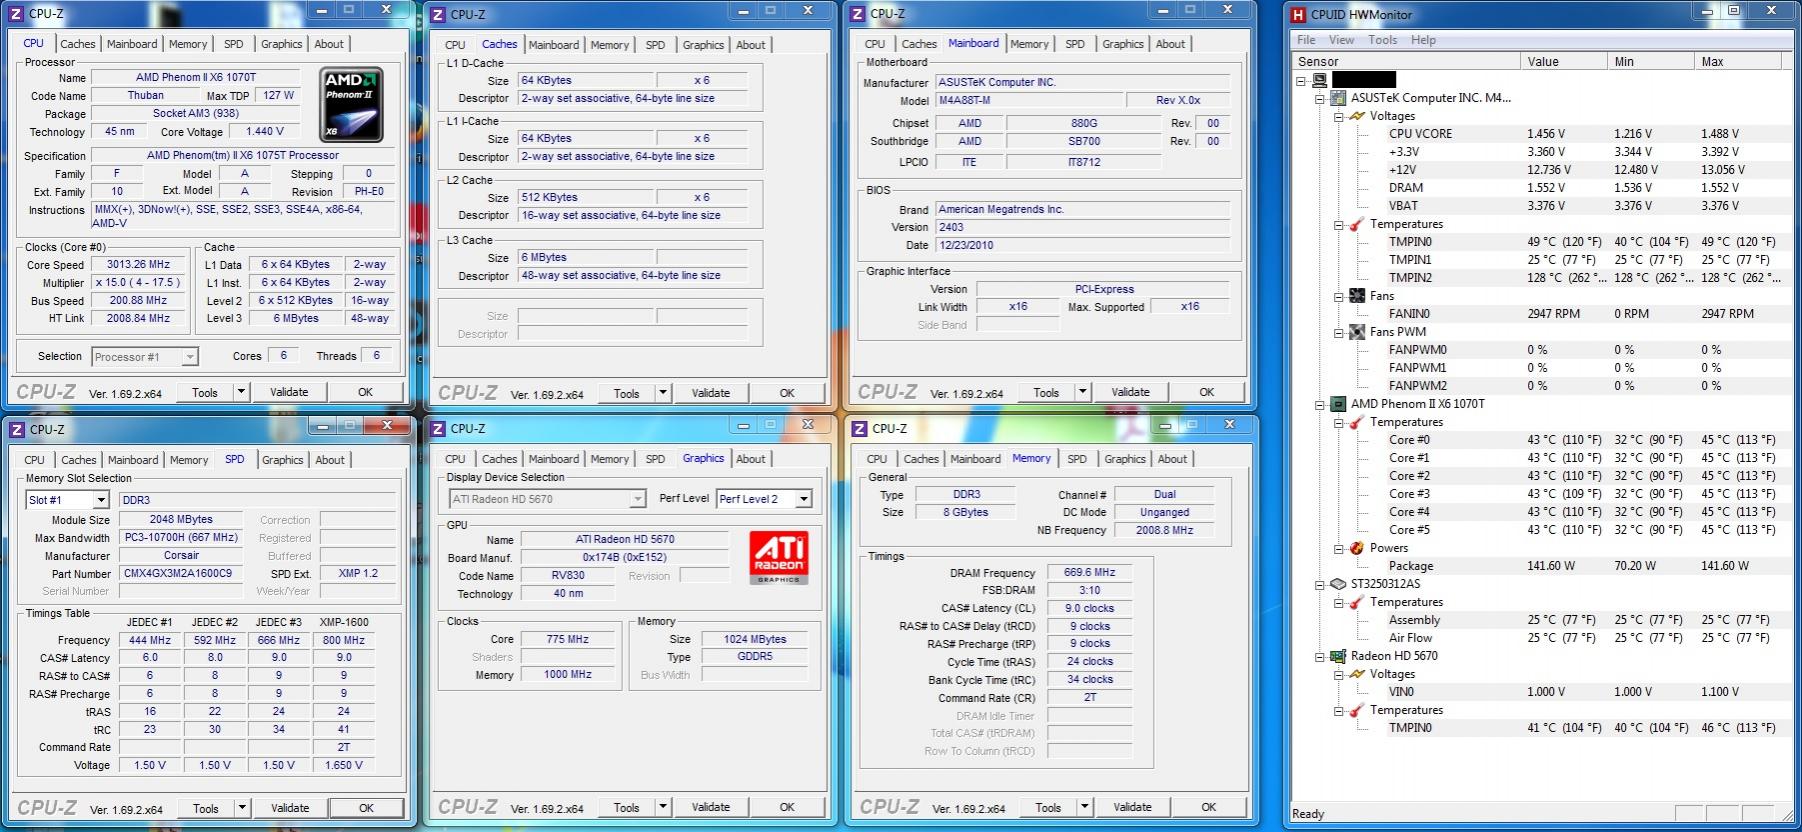Click Validate in the CPU-Z Memory window
The image size is (1802, 832).
coord(1132,807)
